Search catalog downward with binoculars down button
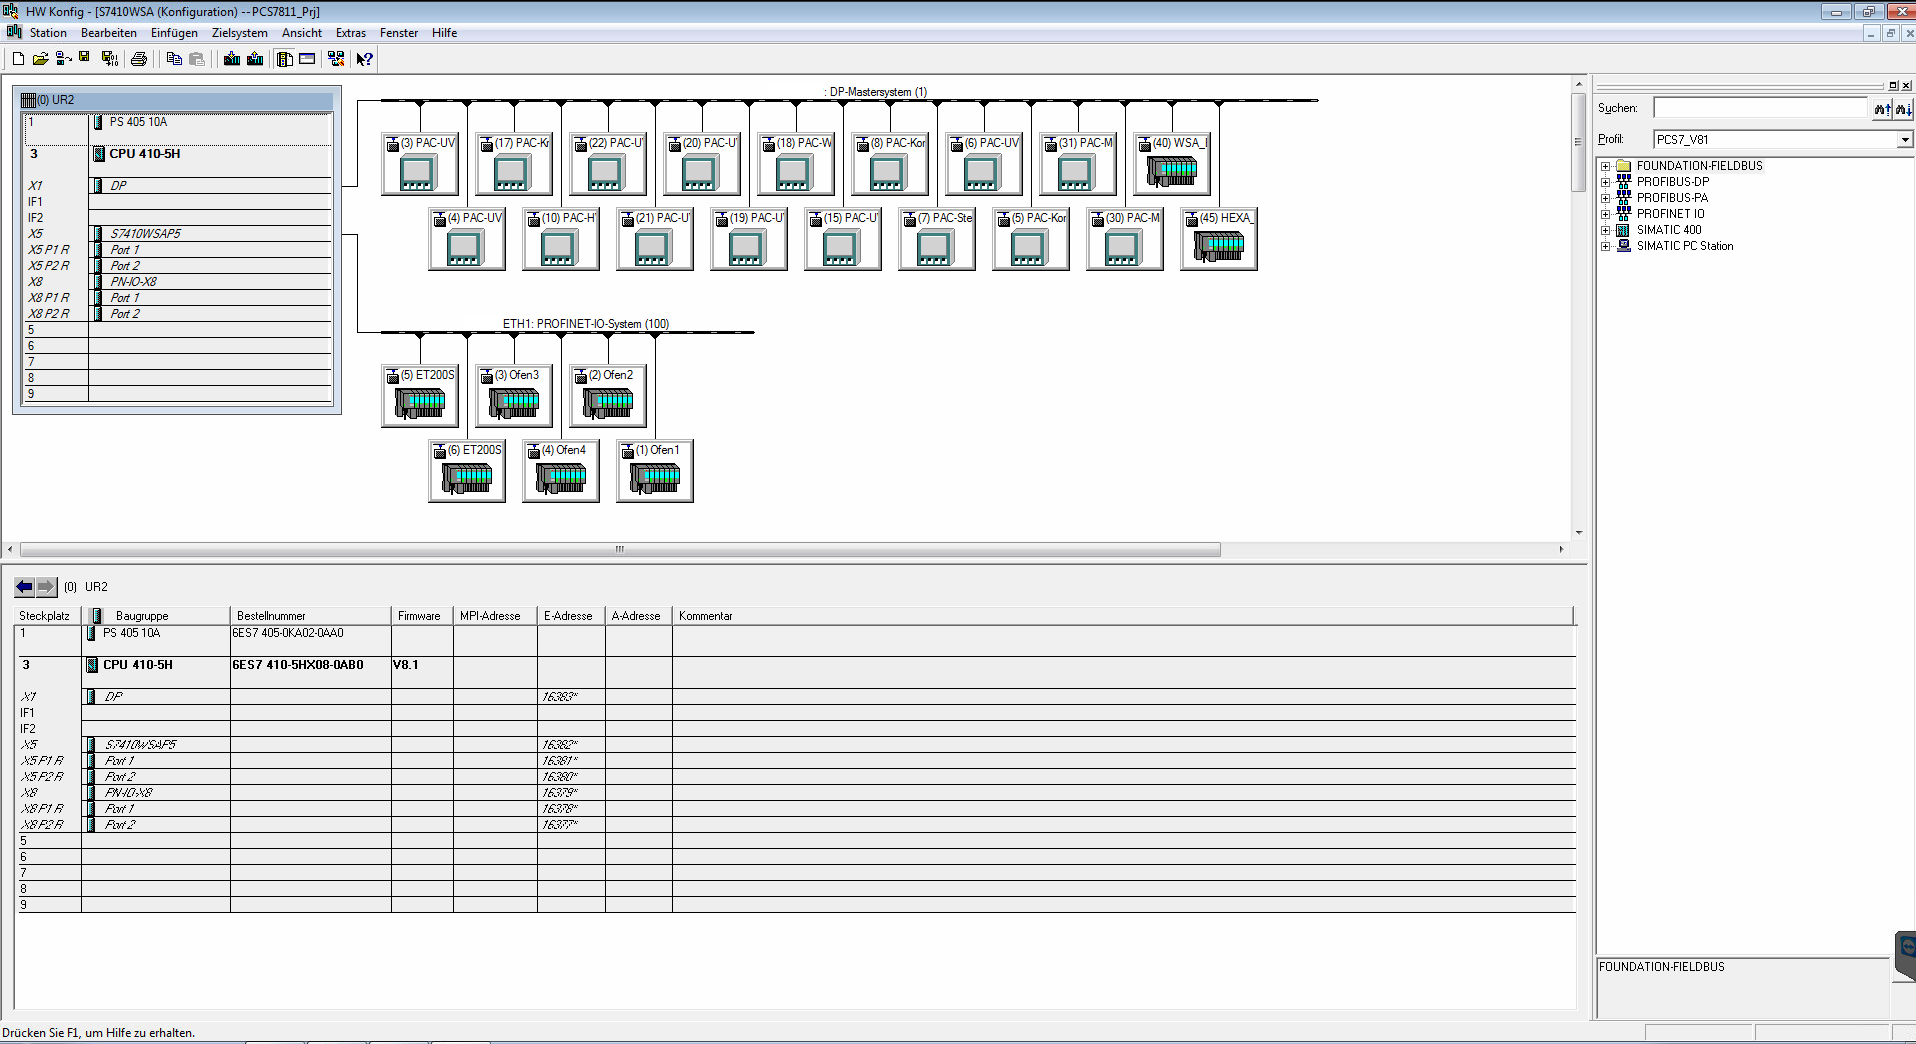 [x=1903, y=109]
